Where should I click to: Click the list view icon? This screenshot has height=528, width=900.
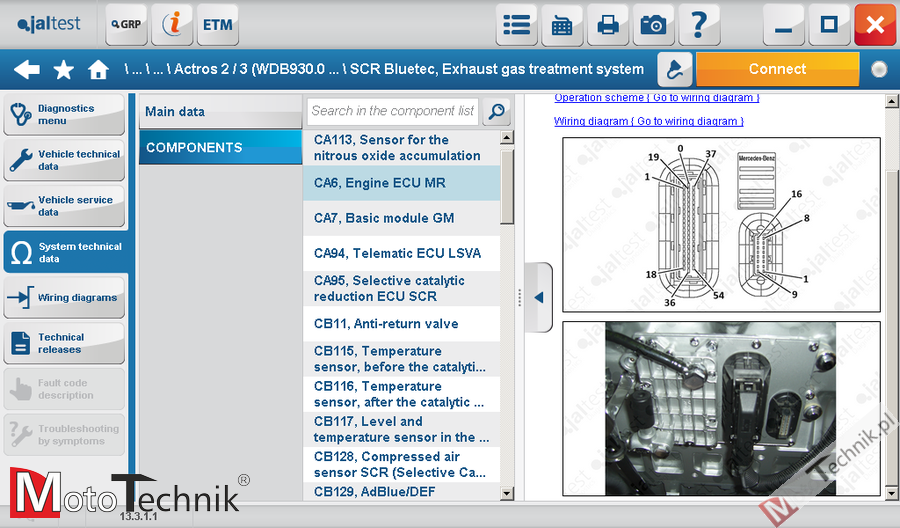point(517,25)
